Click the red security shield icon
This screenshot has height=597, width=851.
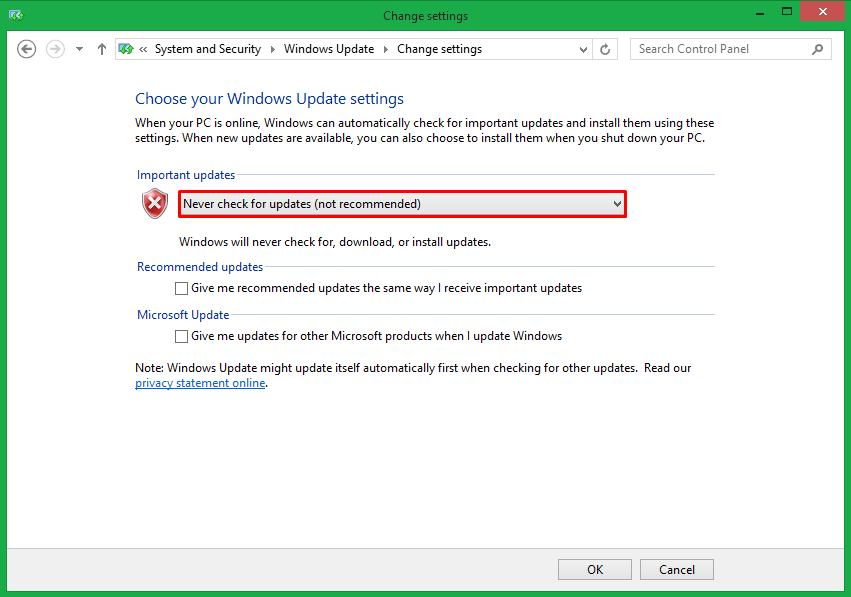coord(154,203)
